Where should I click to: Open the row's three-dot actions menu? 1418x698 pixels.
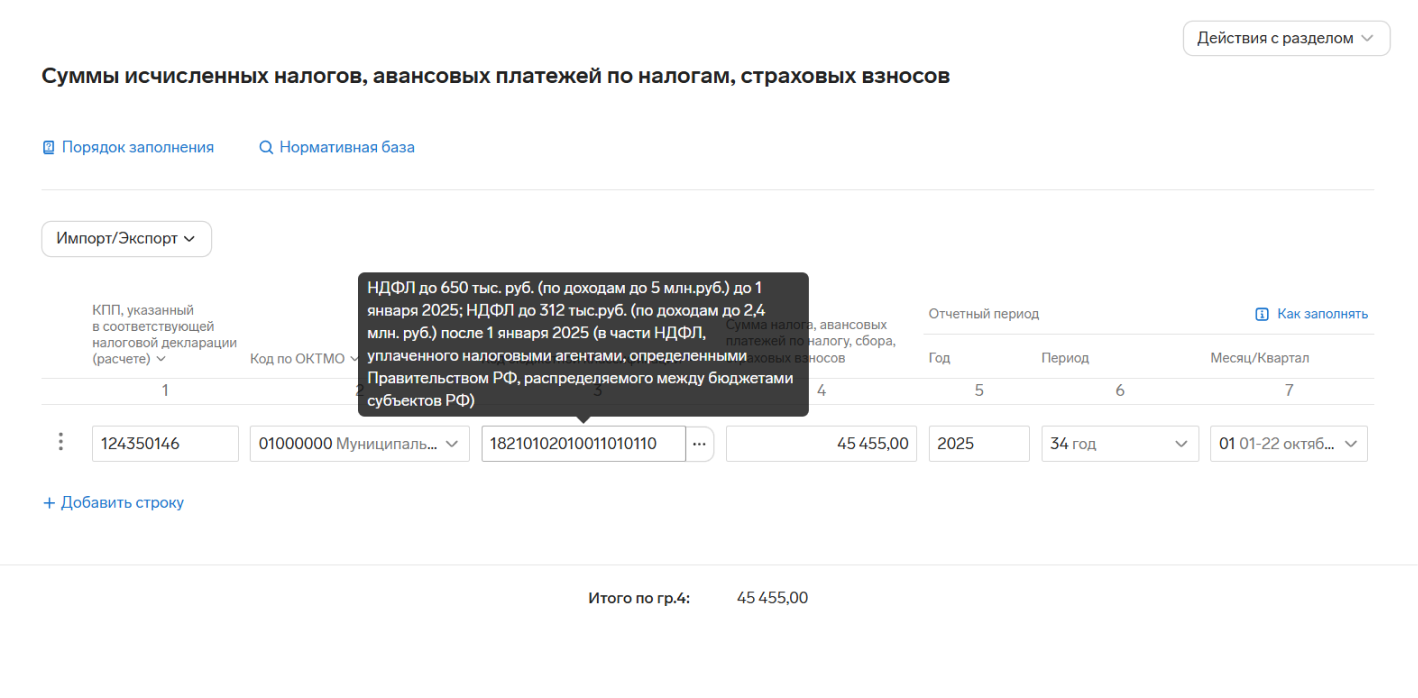pyautogui.click(x=61, y=442)
